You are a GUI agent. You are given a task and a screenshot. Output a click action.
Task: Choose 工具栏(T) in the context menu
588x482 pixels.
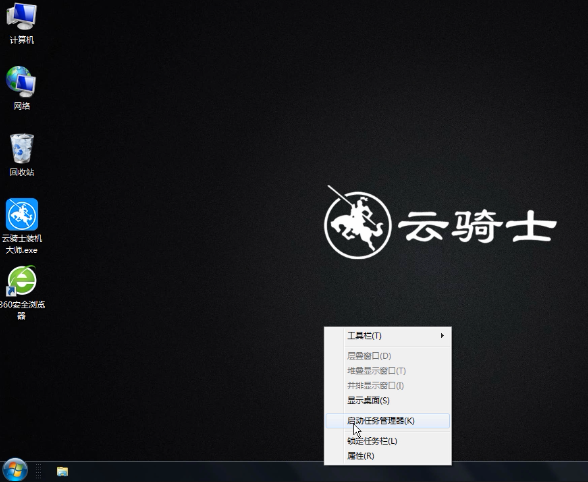(388, 336)
